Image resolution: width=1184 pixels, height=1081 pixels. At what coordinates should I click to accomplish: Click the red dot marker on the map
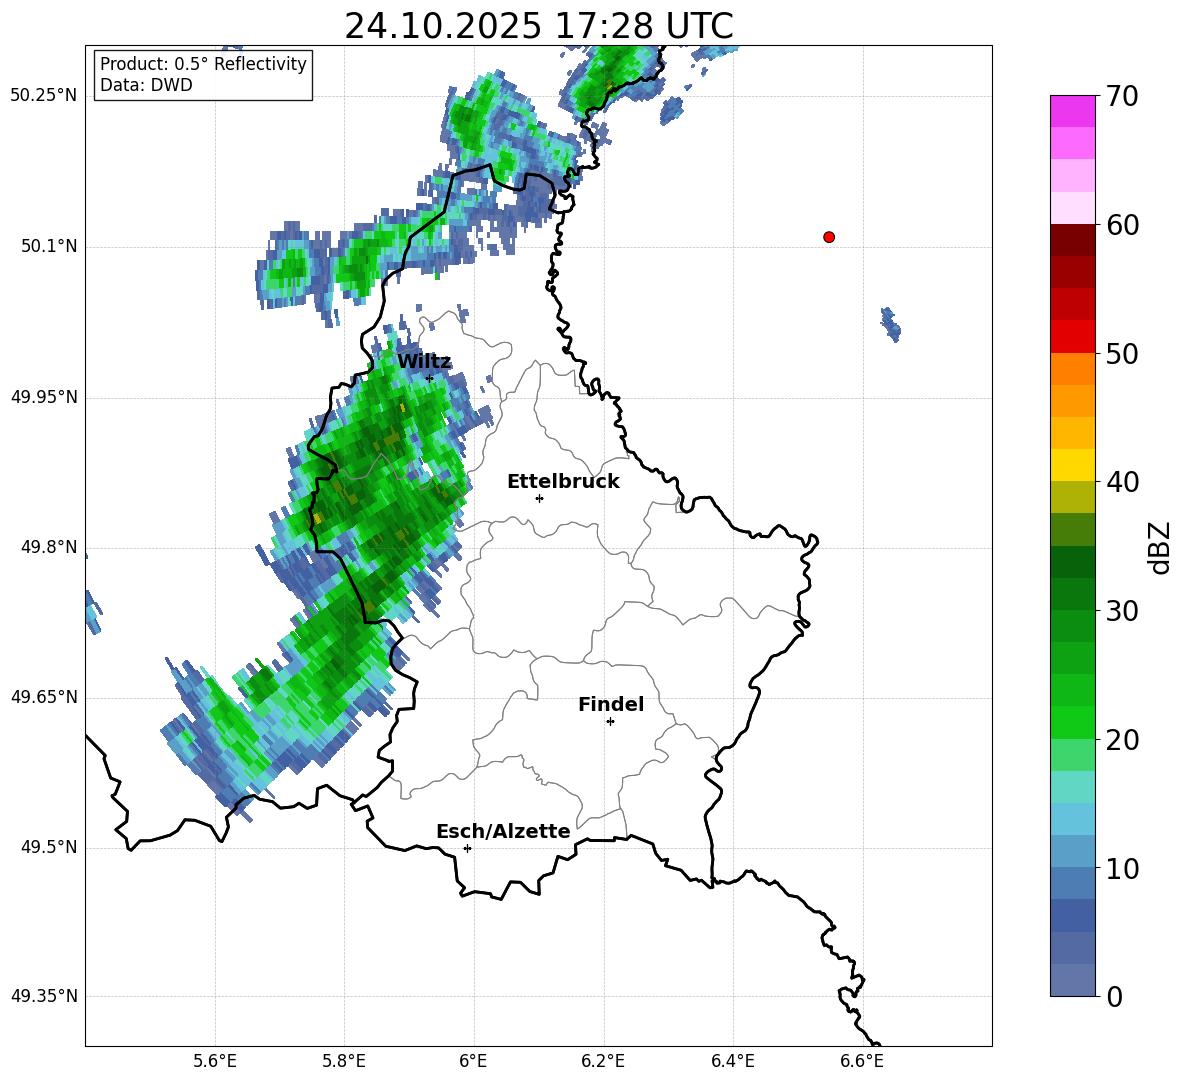coord(829,237)
